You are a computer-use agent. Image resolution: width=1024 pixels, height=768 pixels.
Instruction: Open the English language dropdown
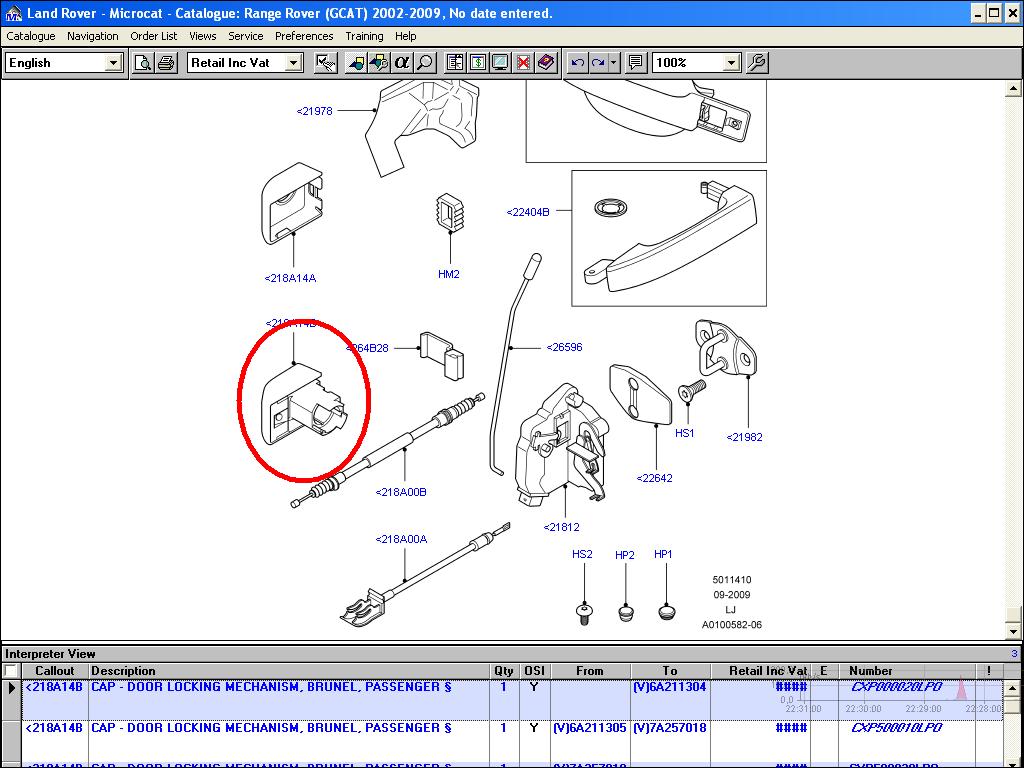click(113, 63)
